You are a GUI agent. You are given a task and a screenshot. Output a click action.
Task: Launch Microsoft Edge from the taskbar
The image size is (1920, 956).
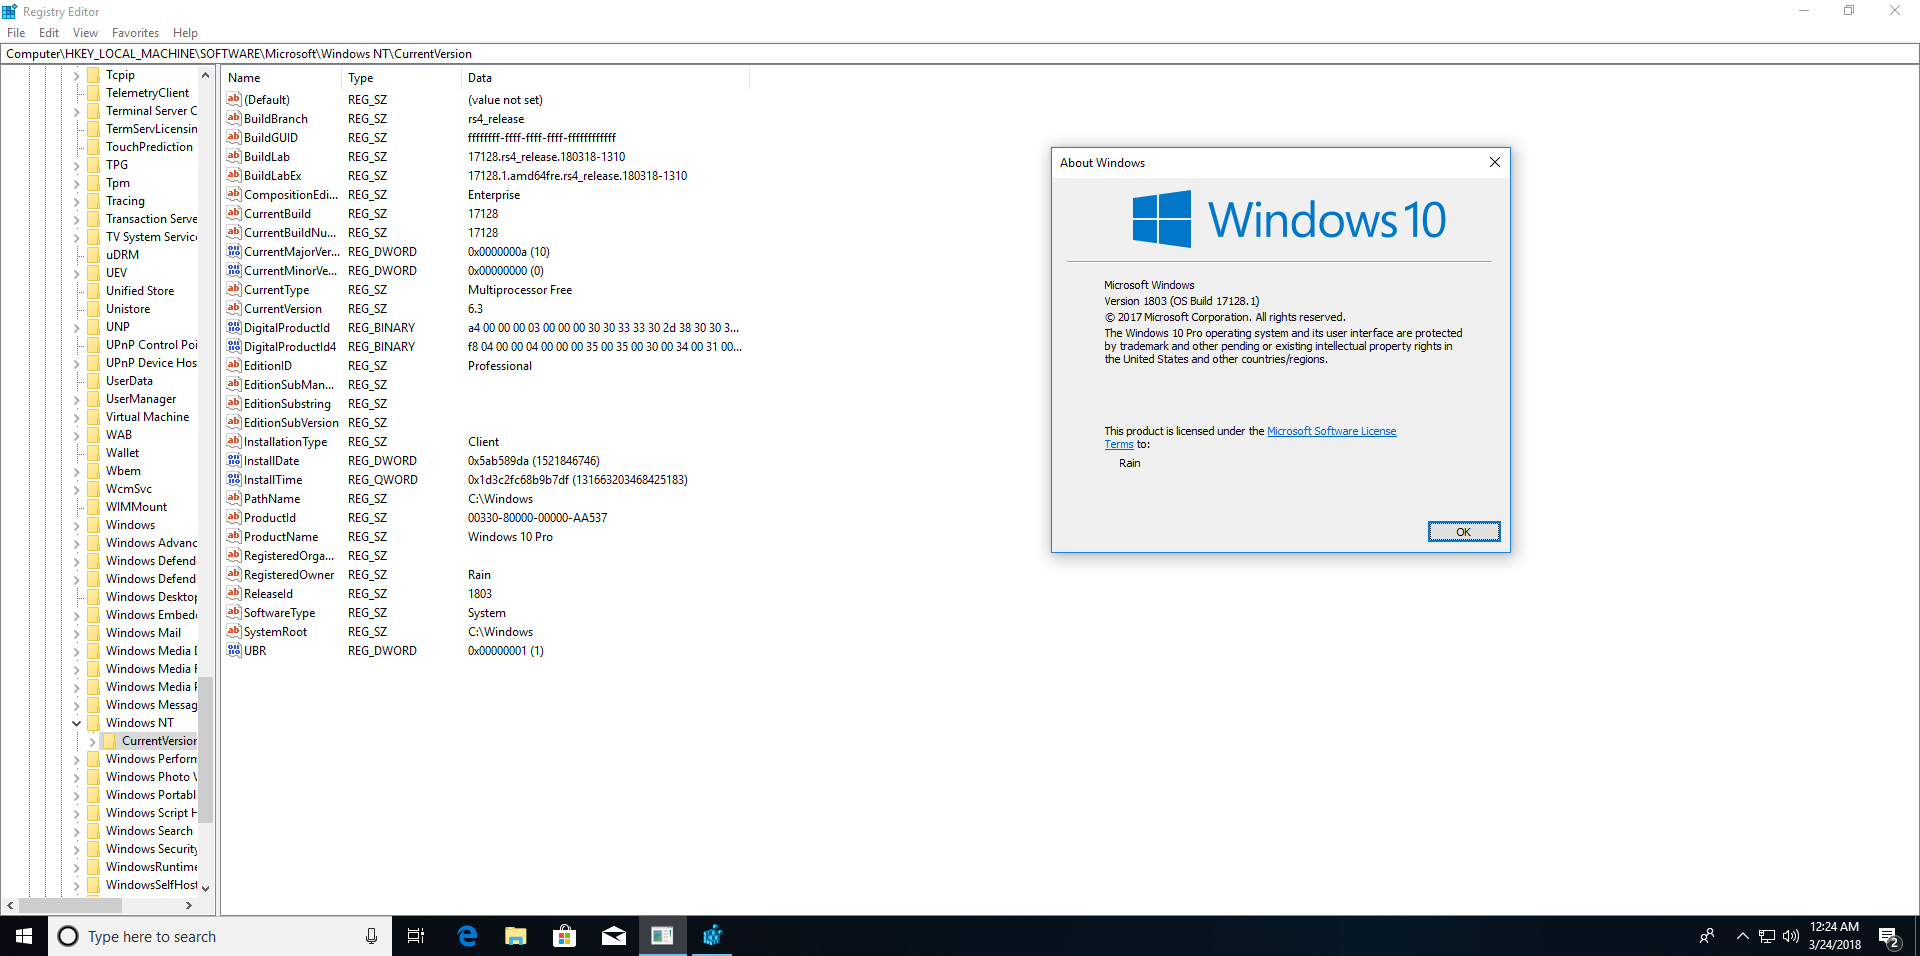click(x=467, y=936)
